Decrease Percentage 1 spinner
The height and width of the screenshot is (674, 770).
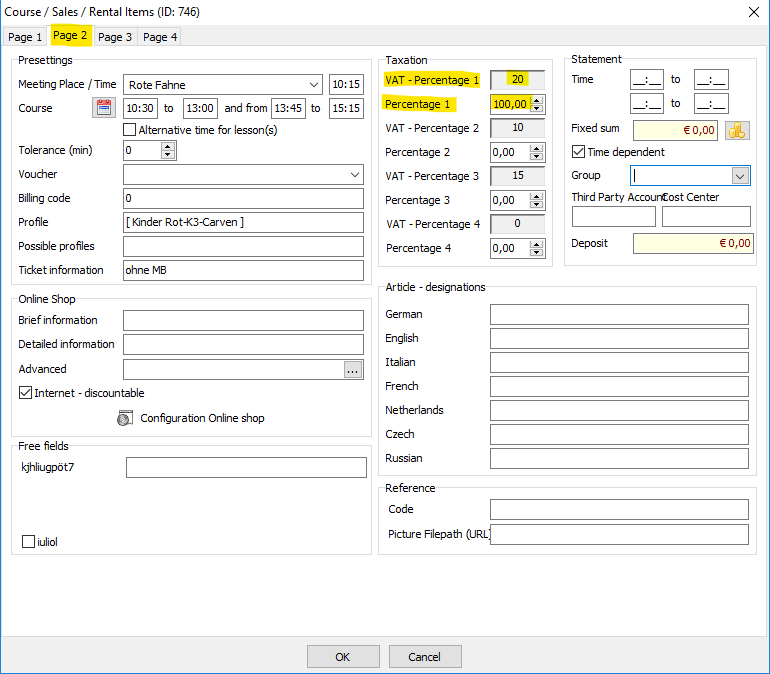537,108
